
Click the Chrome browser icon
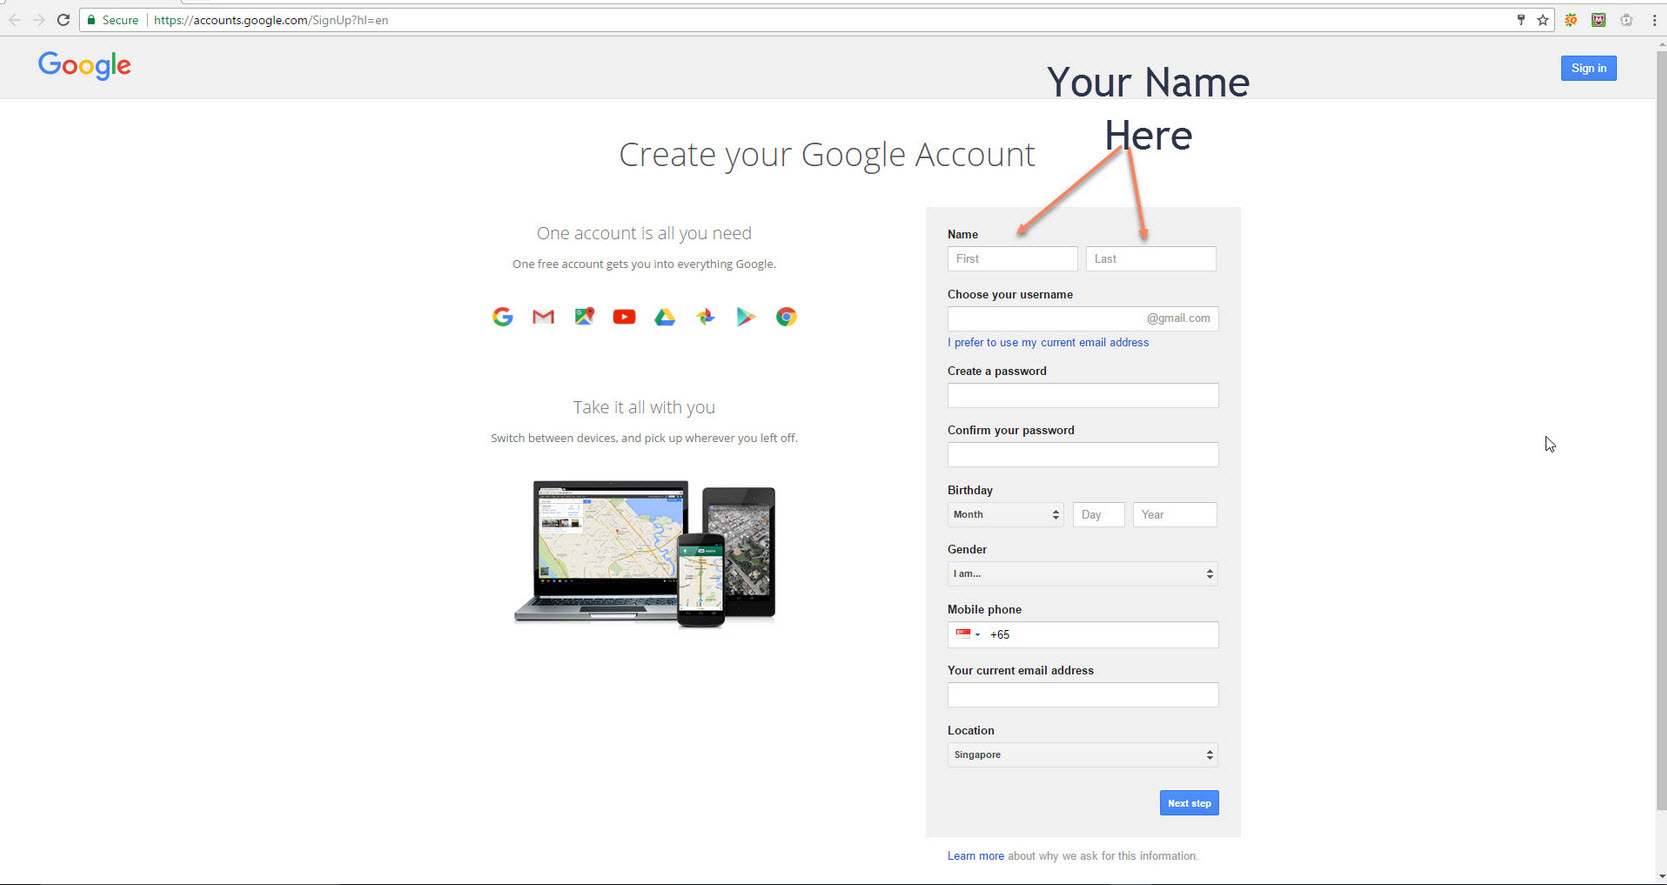tap(786, 317)
